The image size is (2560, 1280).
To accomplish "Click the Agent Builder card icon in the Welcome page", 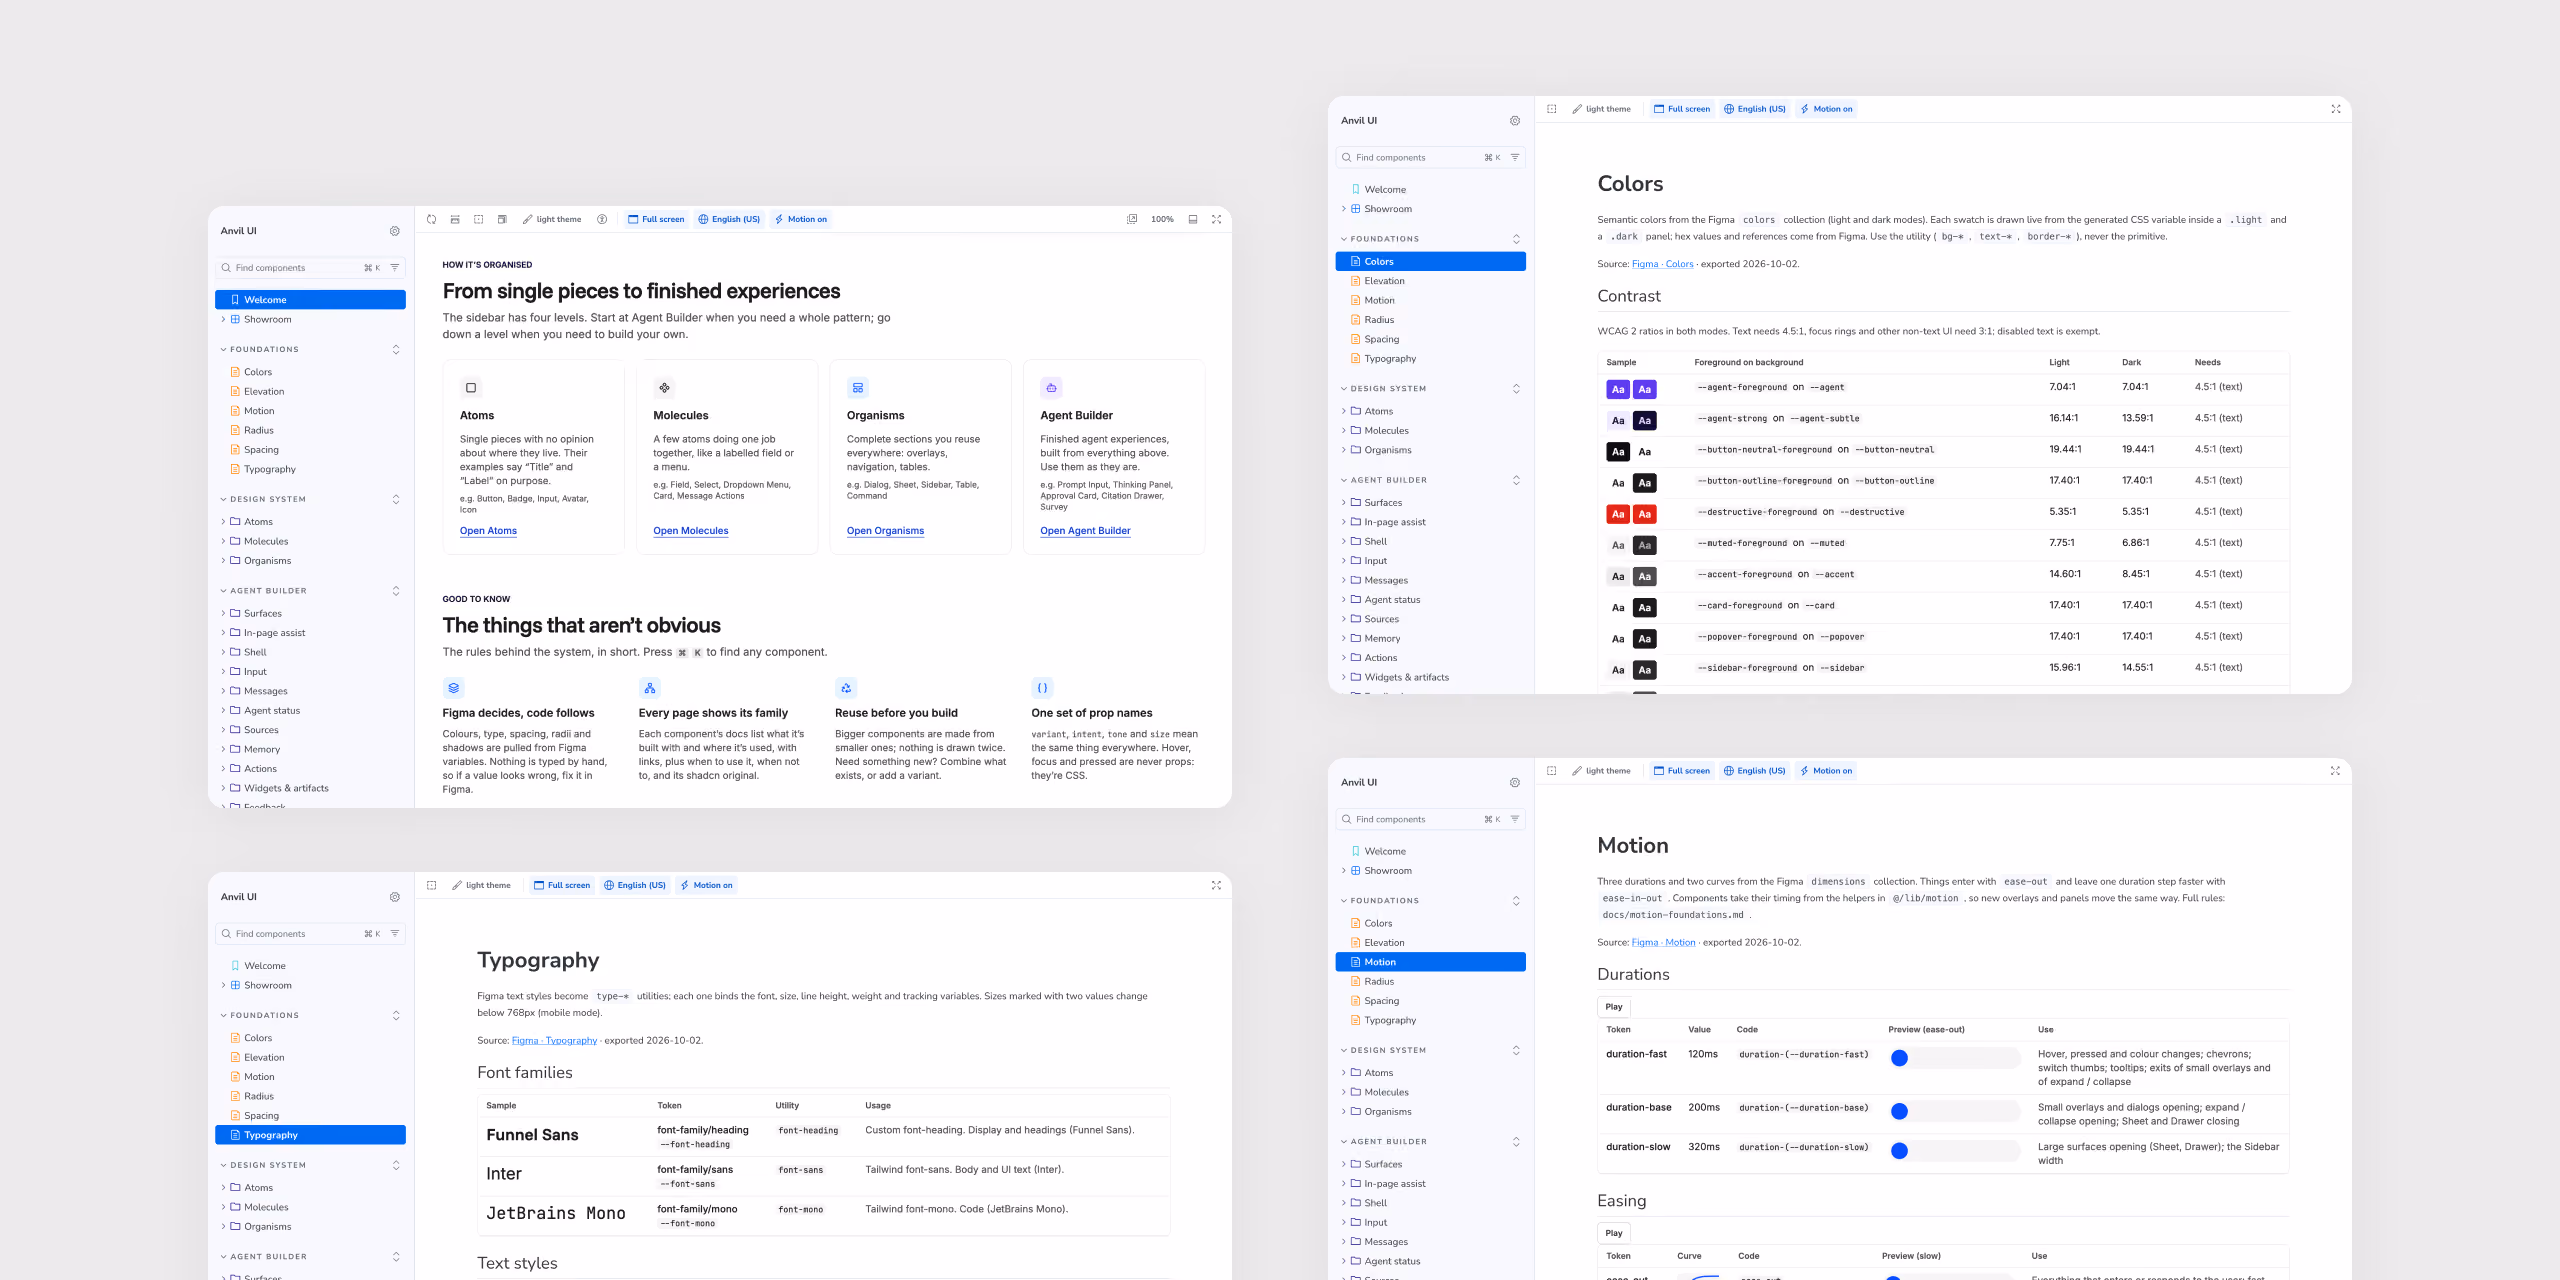I will click(x=1051, y=388).
